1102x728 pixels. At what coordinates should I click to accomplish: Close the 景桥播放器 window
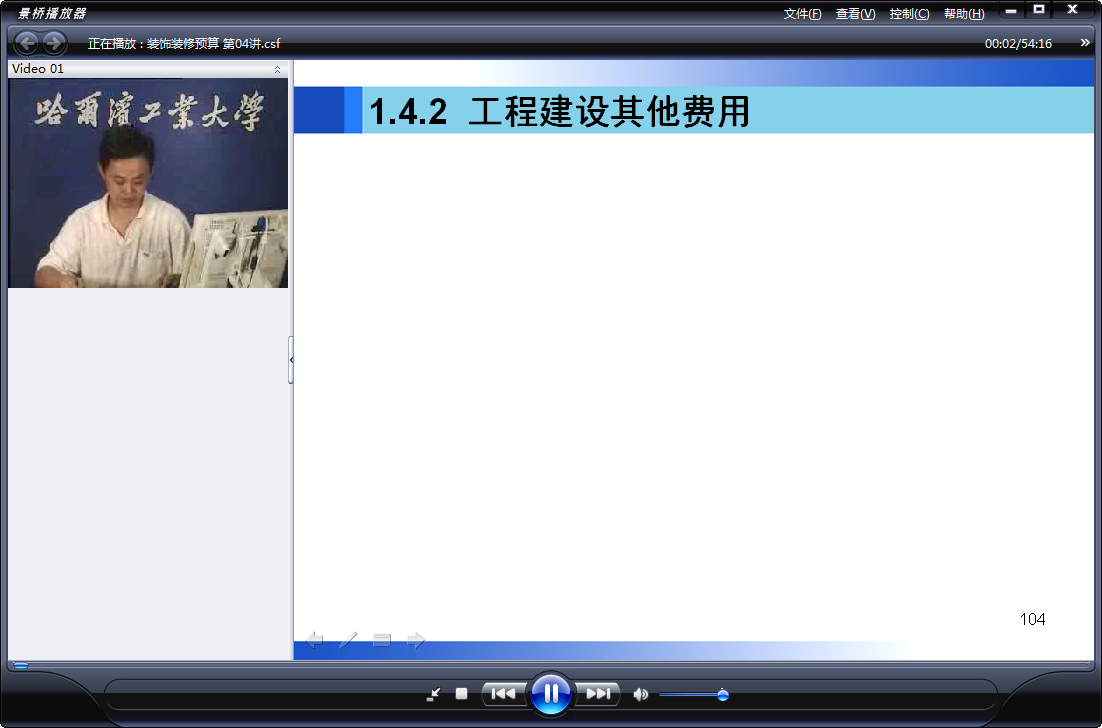click(x=1072, y=9)
